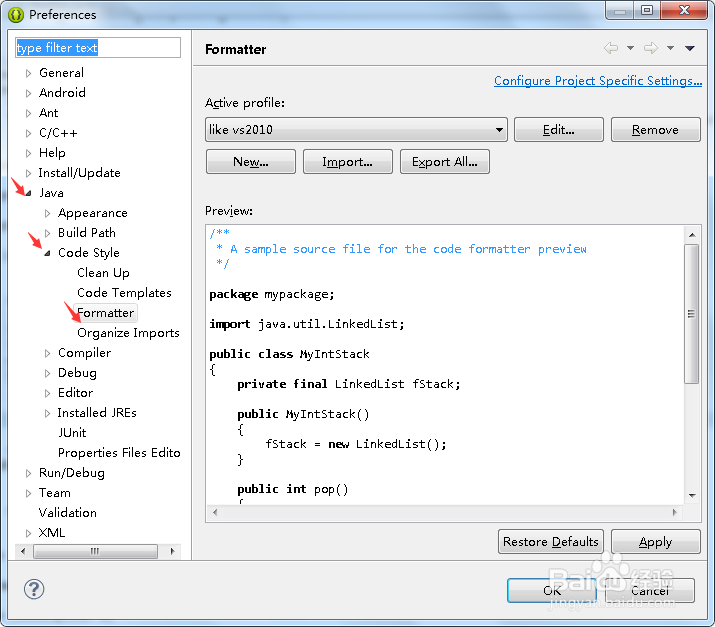Click the Cancel button
715x627 pixels.
tap(650, 591)
